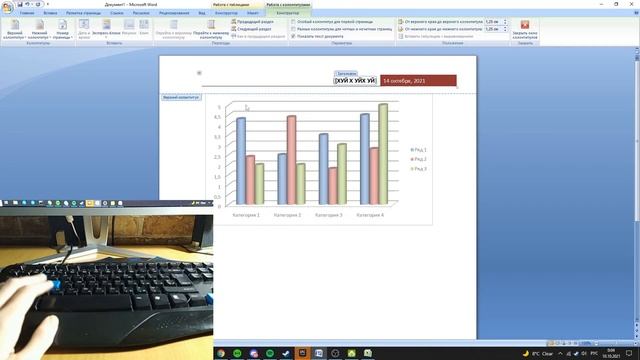Click the red date field in header
This screenshot has width=640, height=360.
418,81
